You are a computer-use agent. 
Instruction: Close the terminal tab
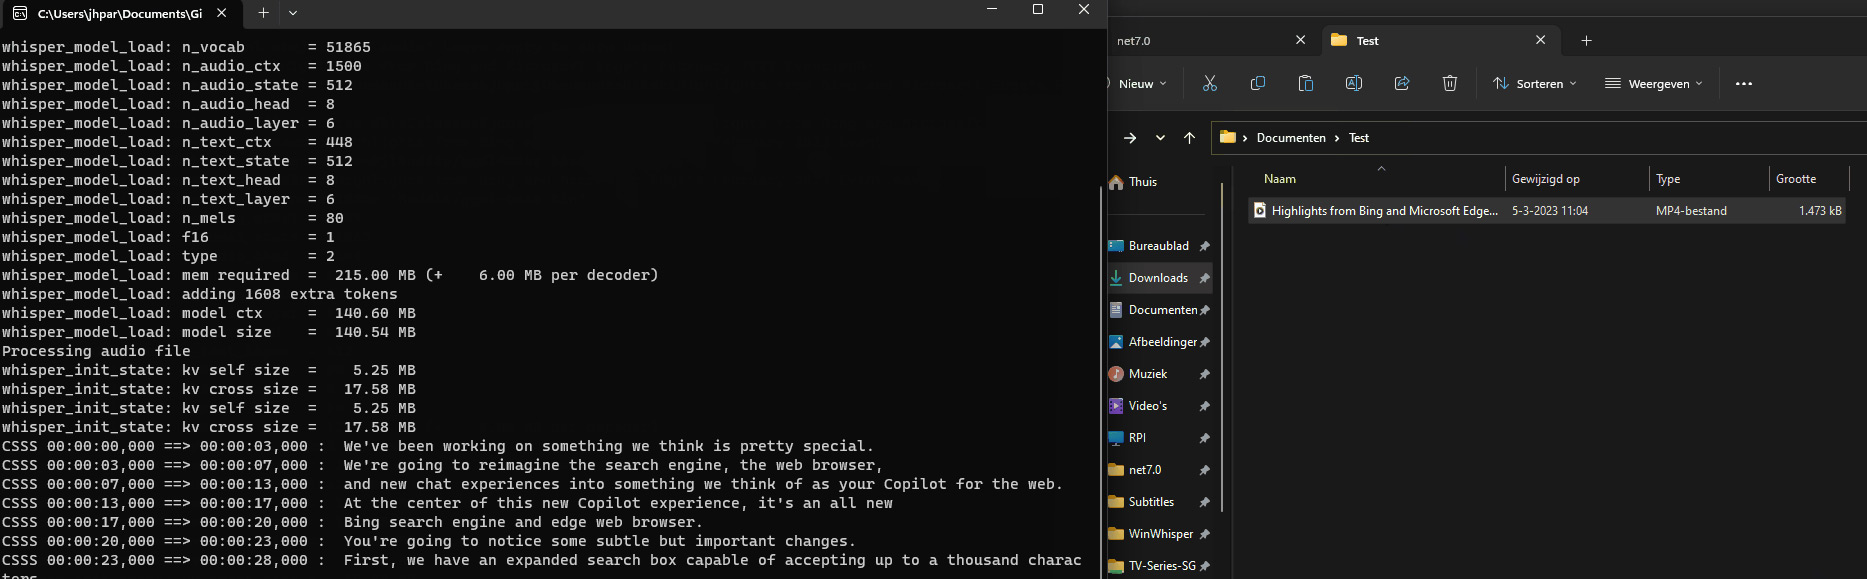coord(222,13)
